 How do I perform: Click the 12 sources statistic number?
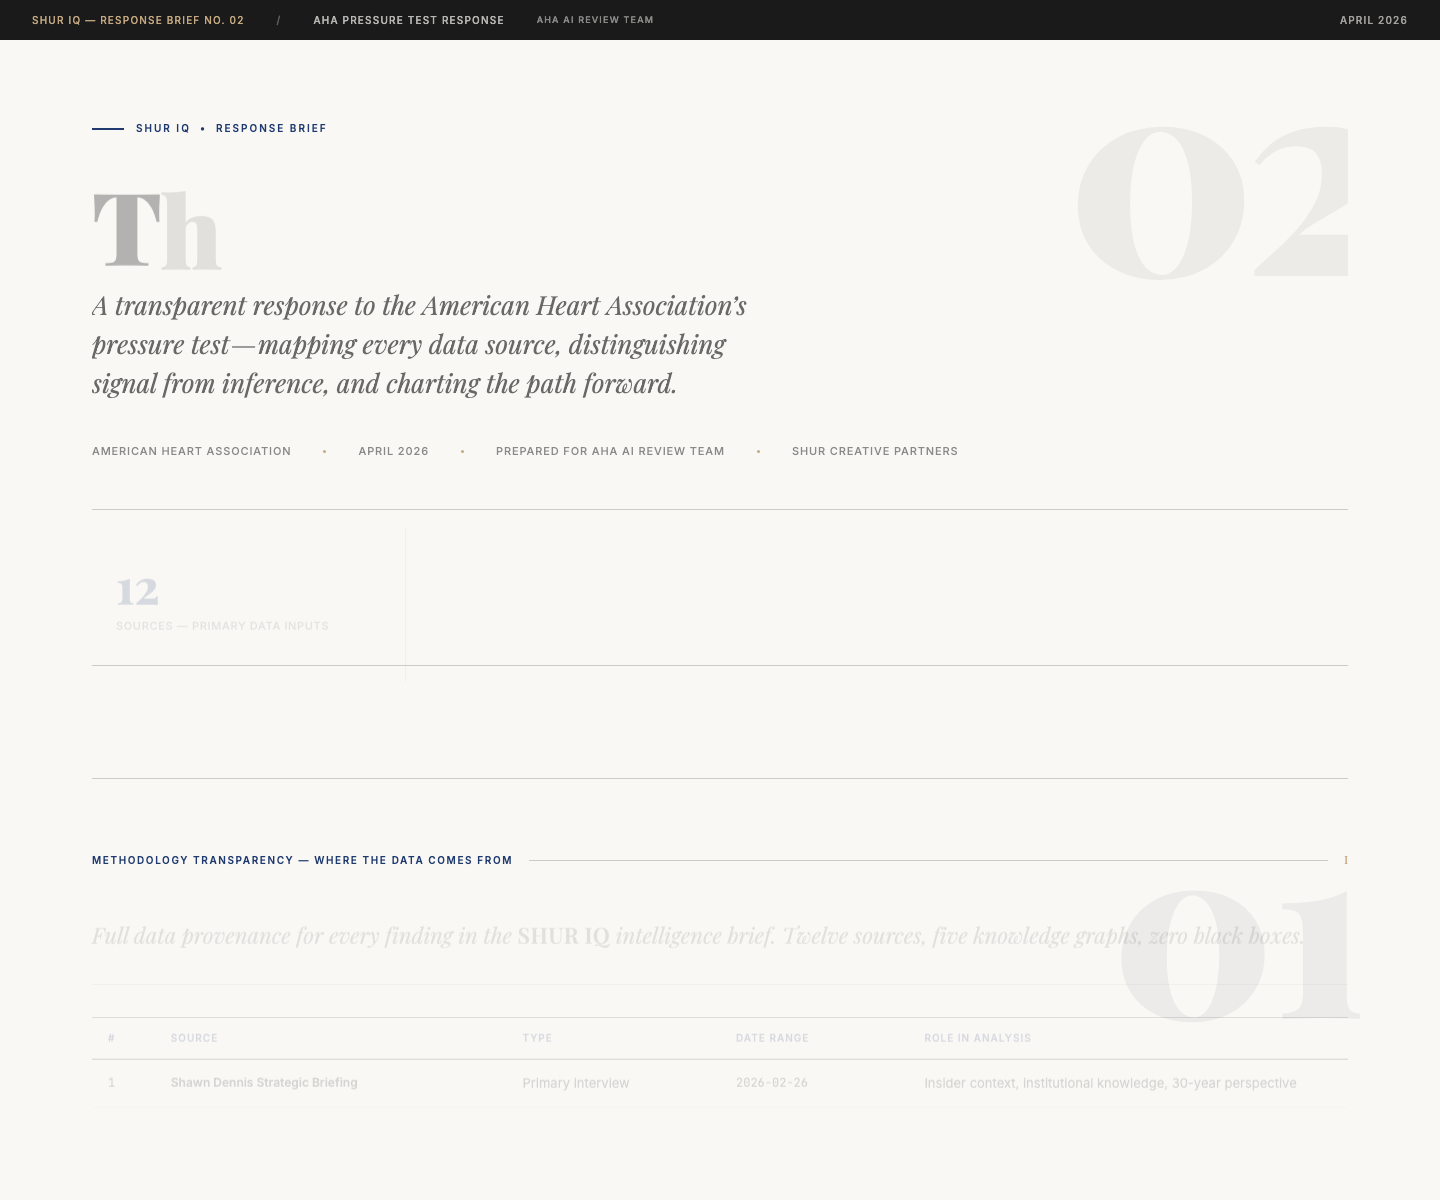pyautogui.click(x=137, y=591)
